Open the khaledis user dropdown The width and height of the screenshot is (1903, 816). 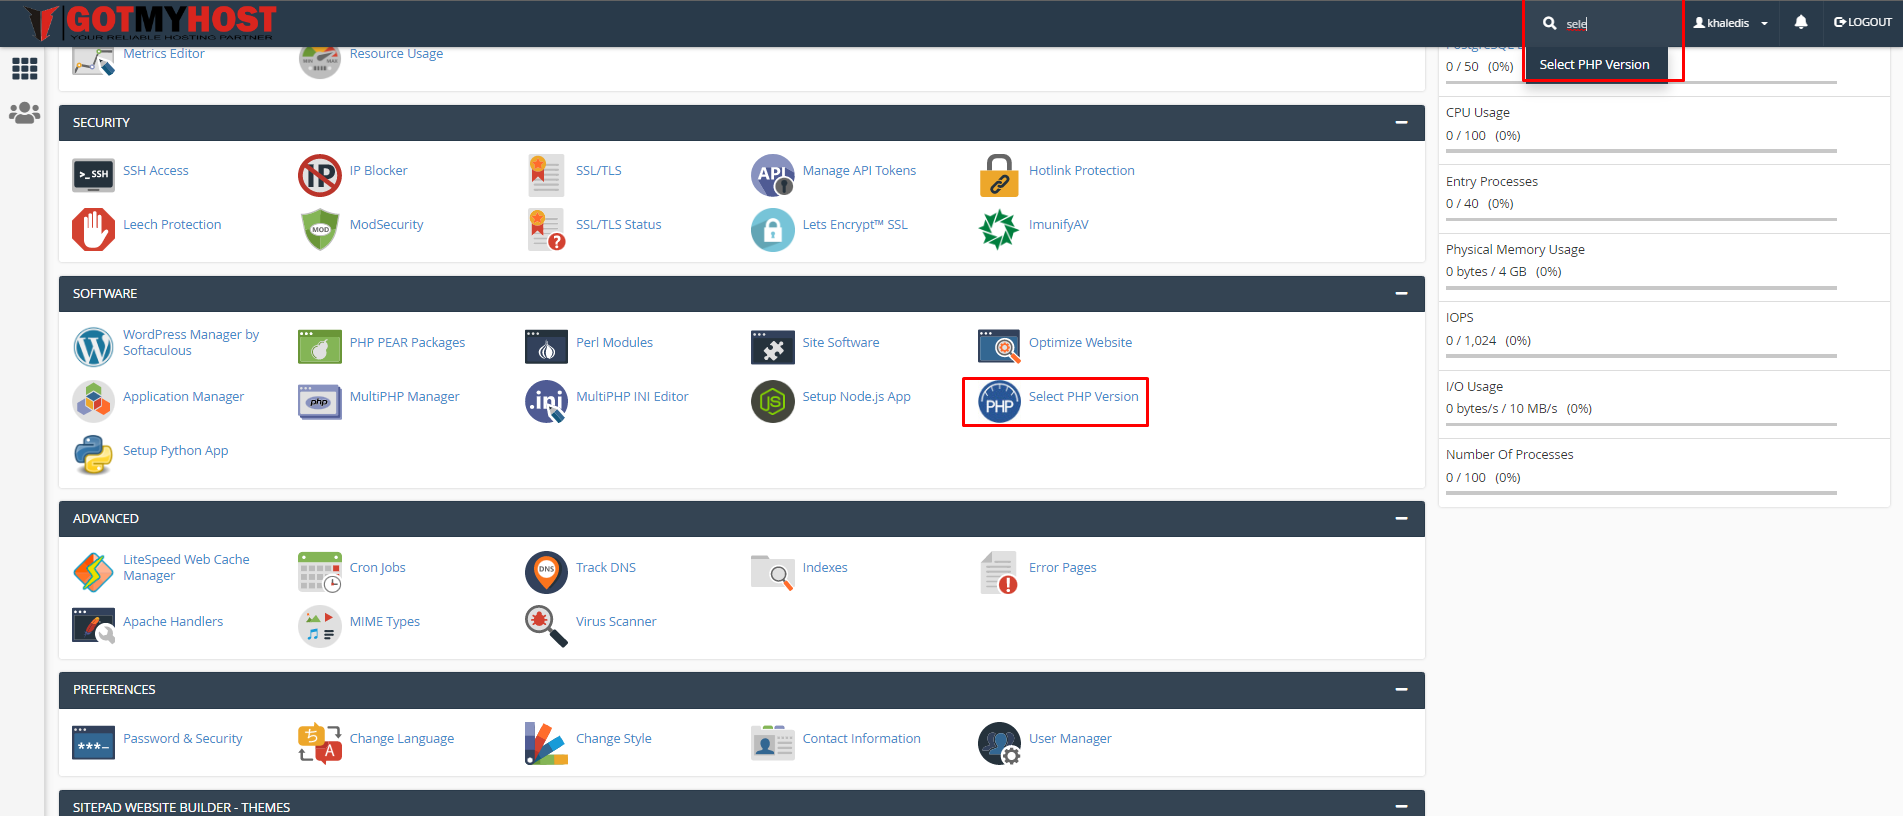coord(1731,23)
